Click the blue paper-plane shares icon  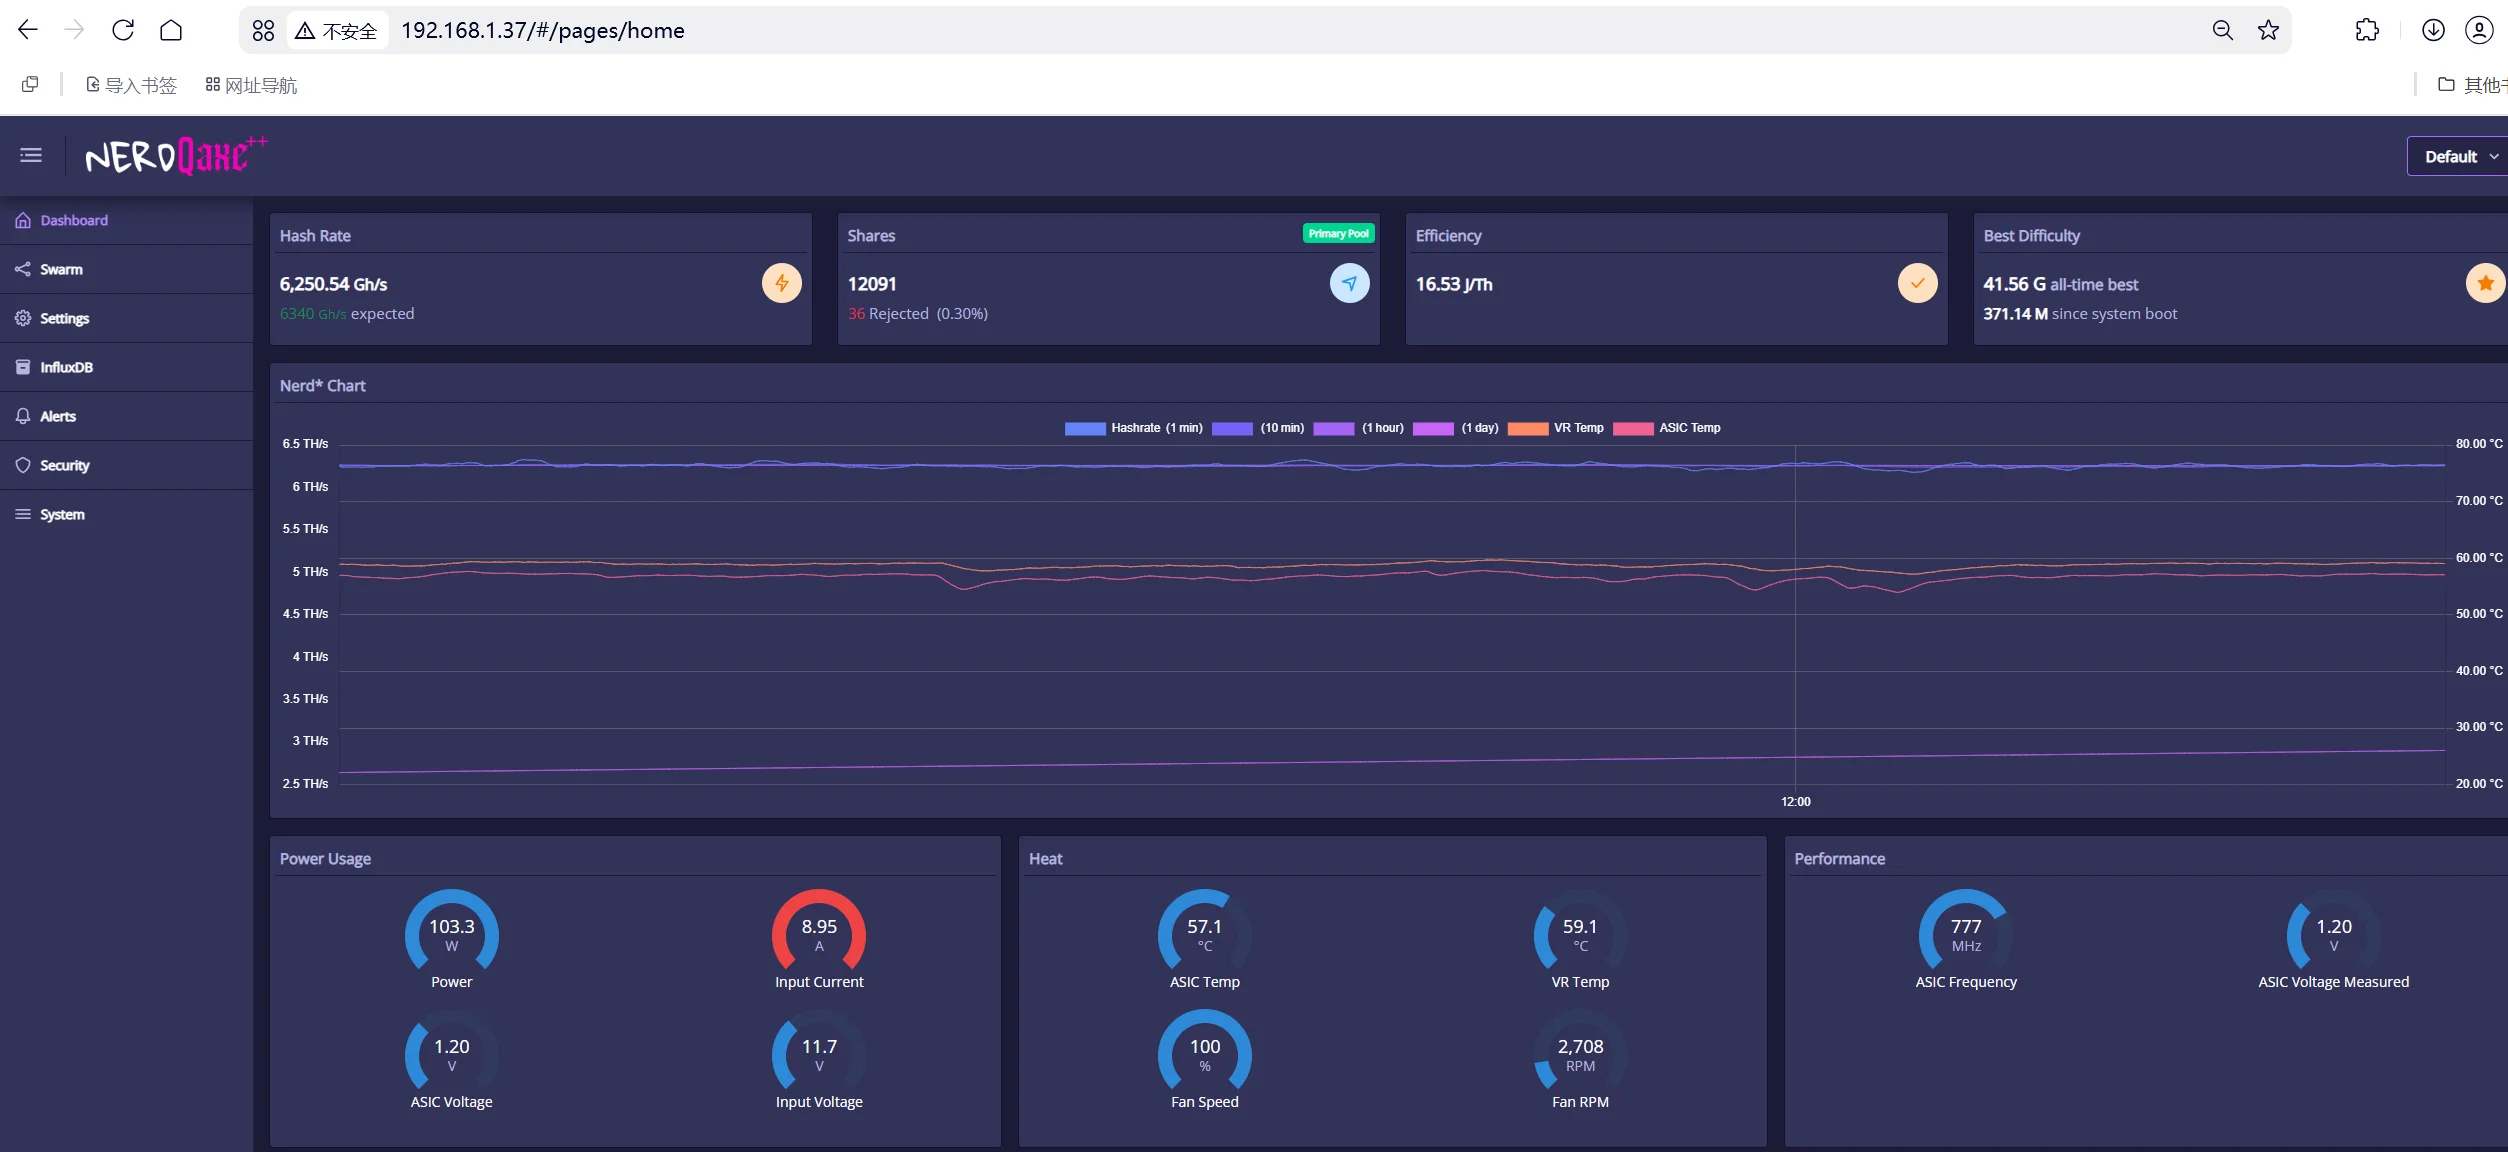(x=1349, y=284)
